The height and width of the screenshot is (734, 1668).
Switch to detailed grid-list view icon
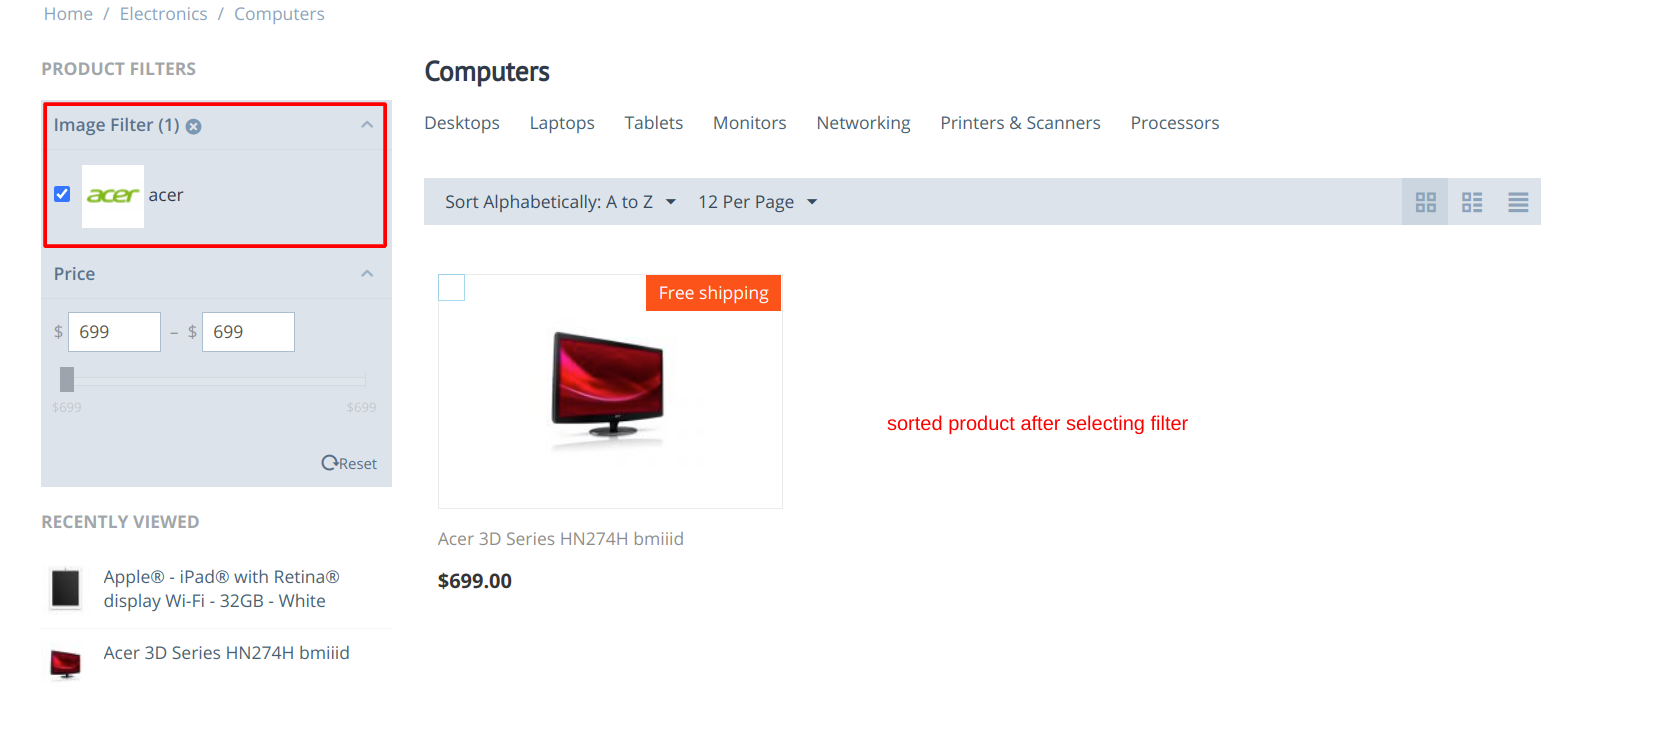point(1472,202)
